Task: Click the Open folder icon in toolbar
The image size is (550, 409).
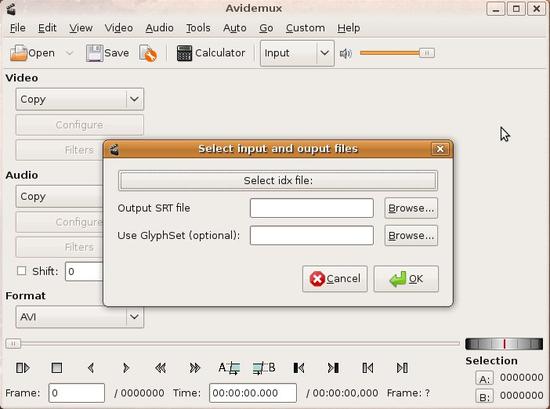Action: [19, 53]
